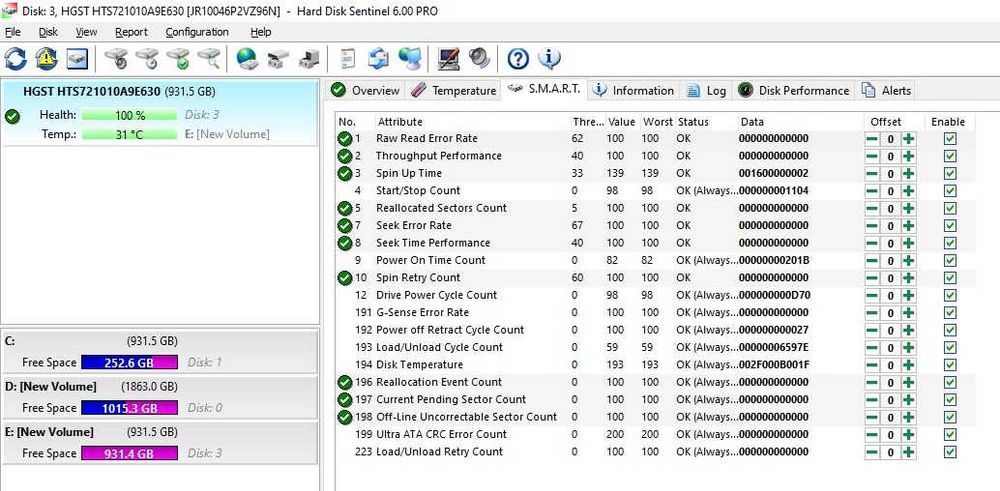The height and width of the screenshot is (491, 1000).
Task: Click green status check beside Throughput Performance
Action: click(x=345, y=156)
